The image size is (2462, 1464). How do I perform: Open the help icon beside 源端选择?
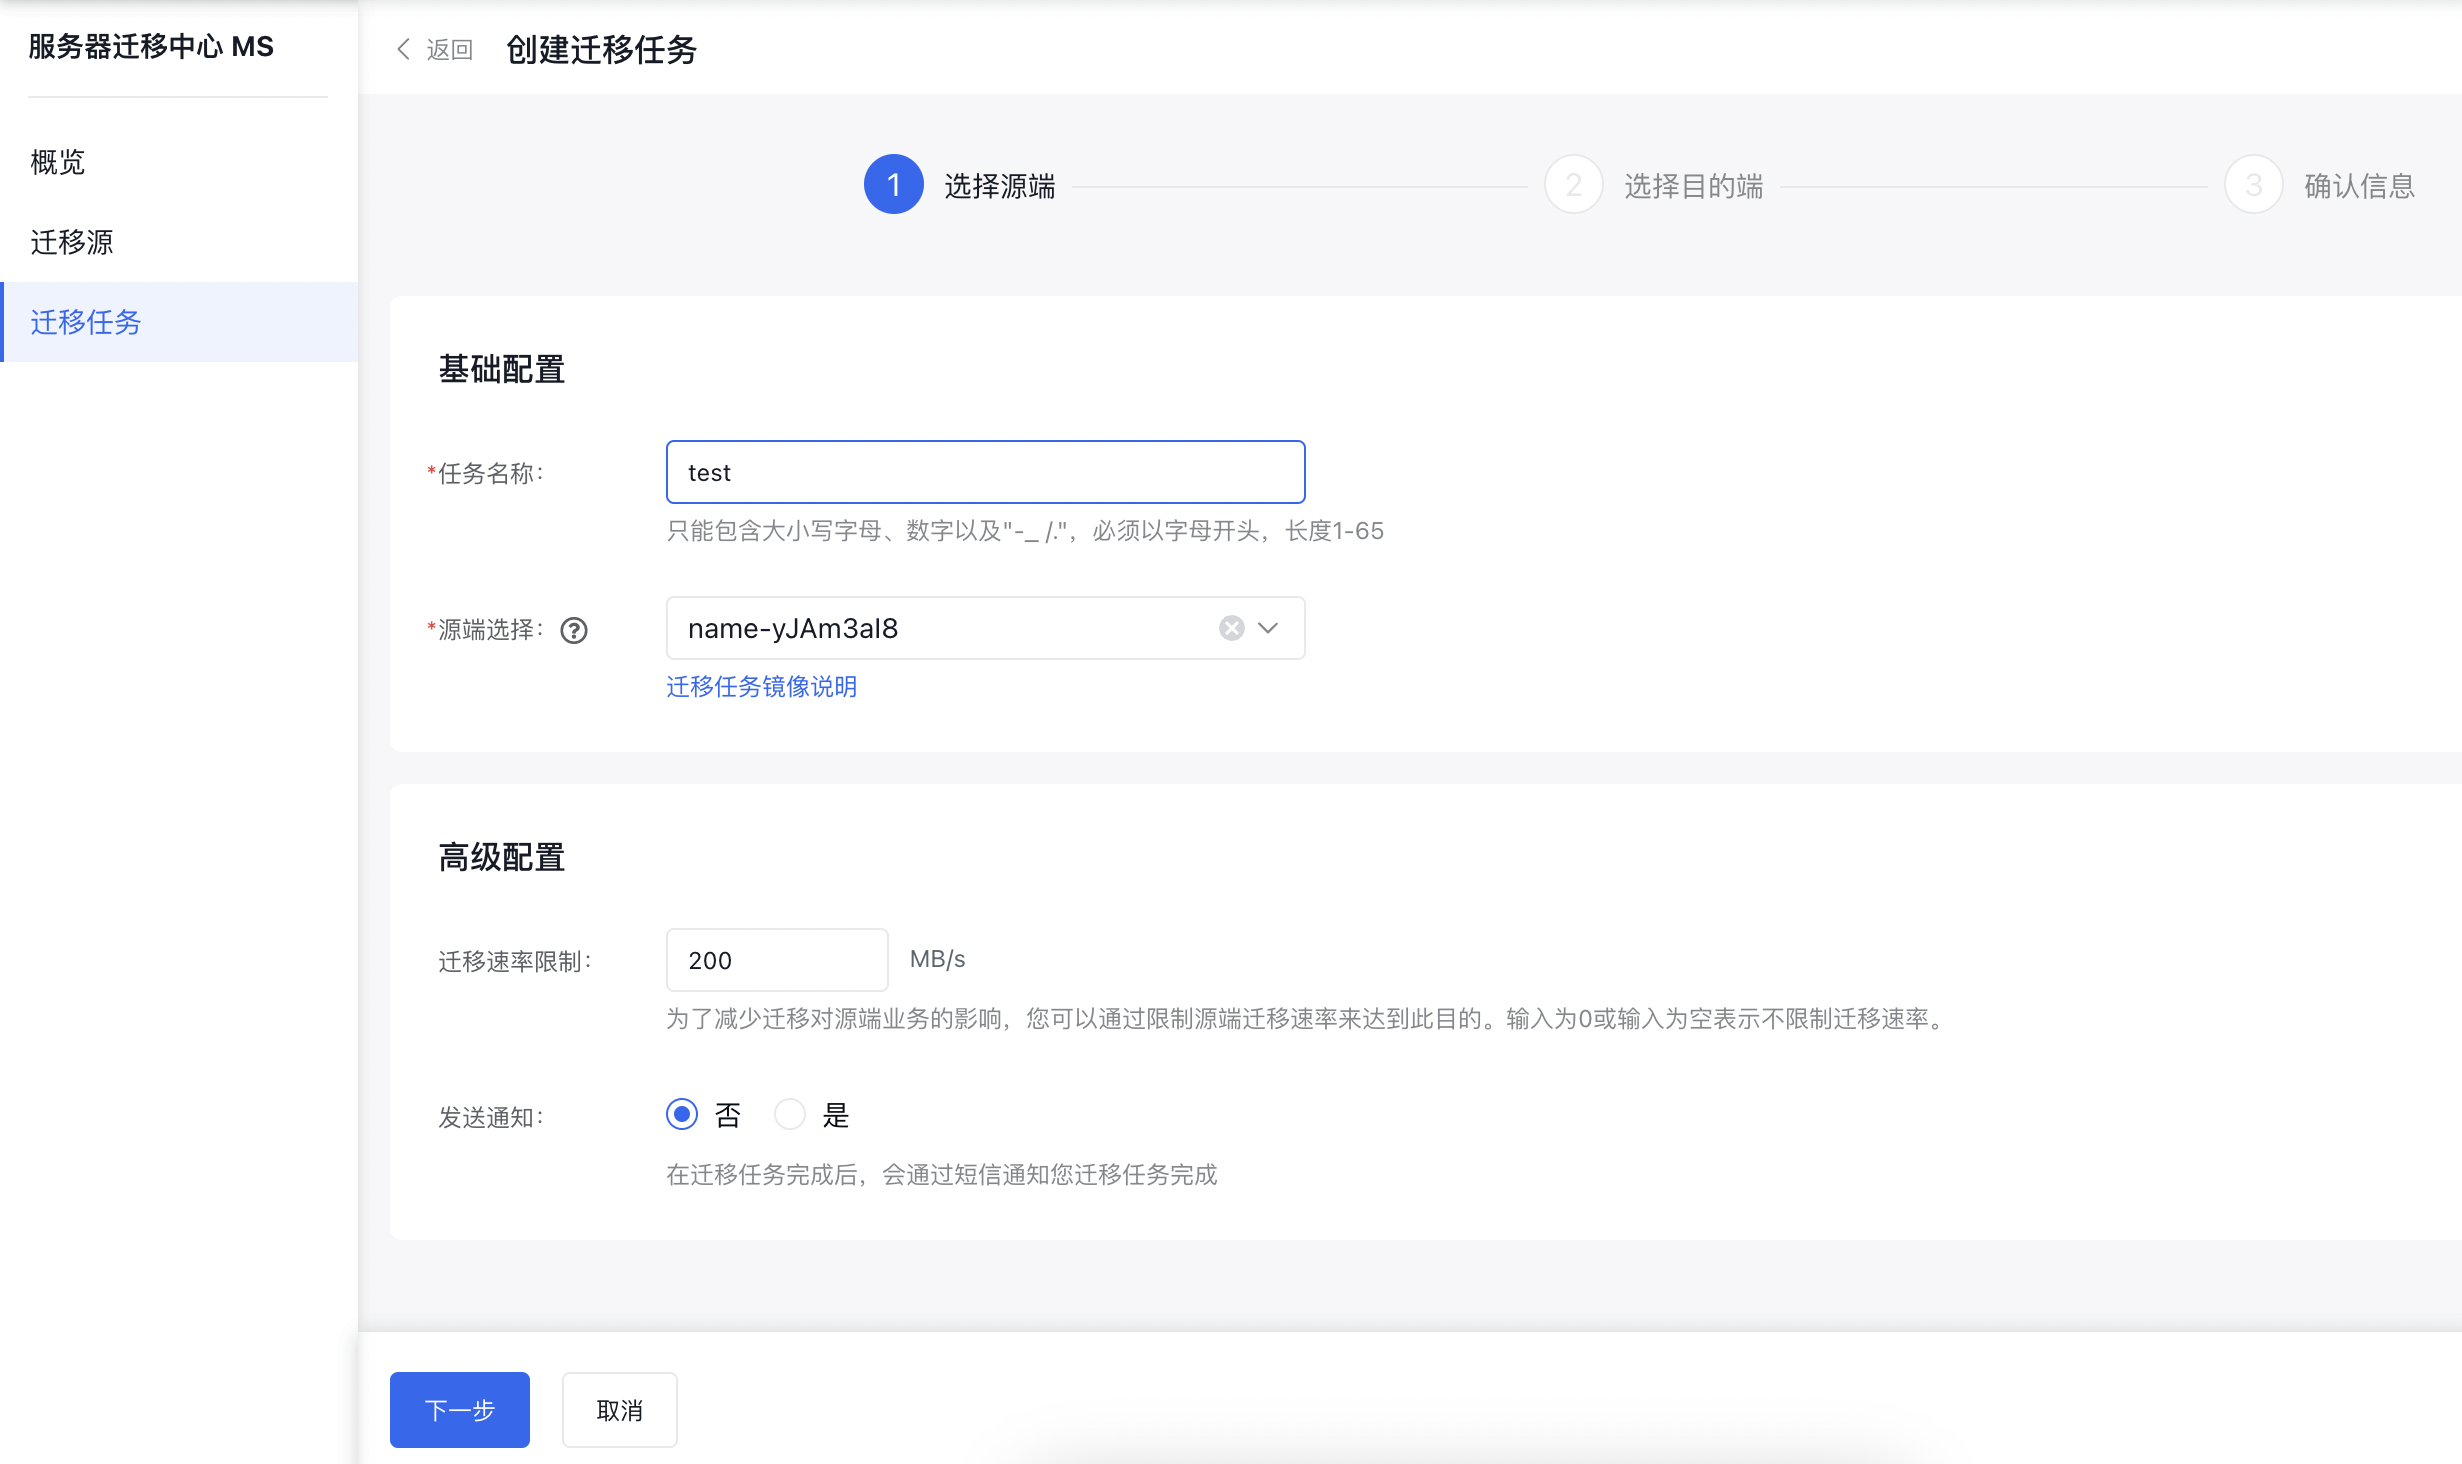tap(574, 630)
